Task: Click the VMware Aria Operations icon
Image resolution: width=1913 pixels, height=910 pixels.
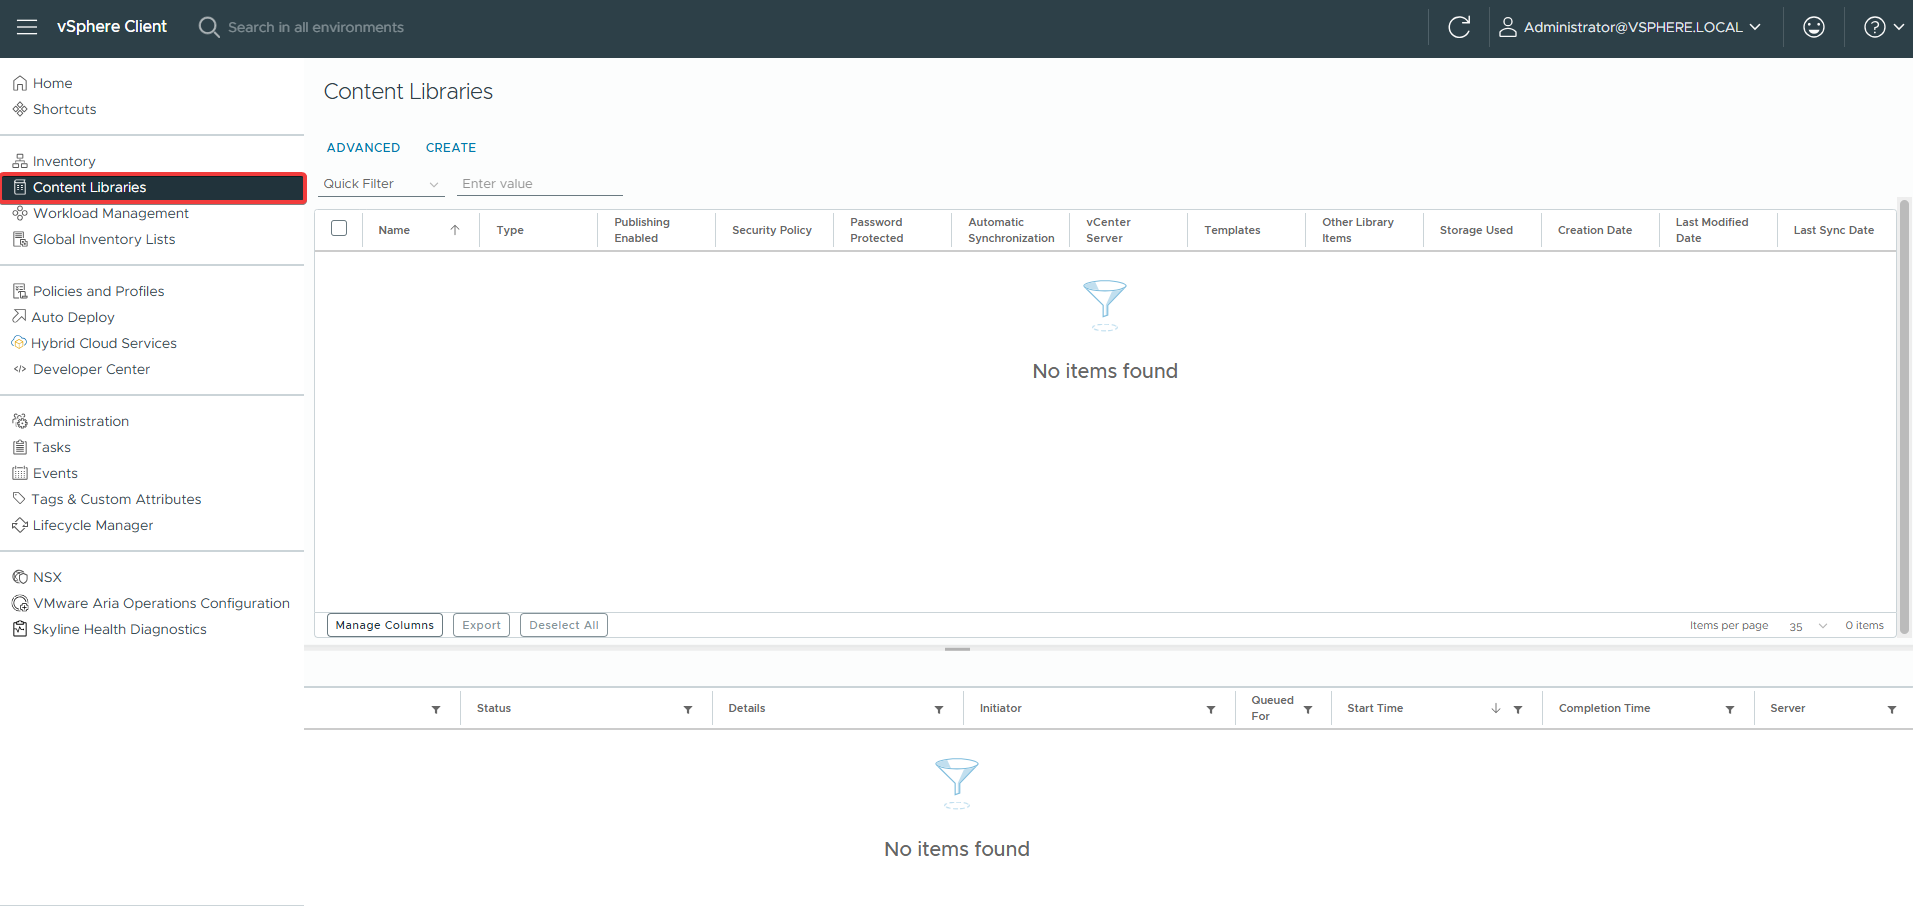Action: (x=20, y=603)
